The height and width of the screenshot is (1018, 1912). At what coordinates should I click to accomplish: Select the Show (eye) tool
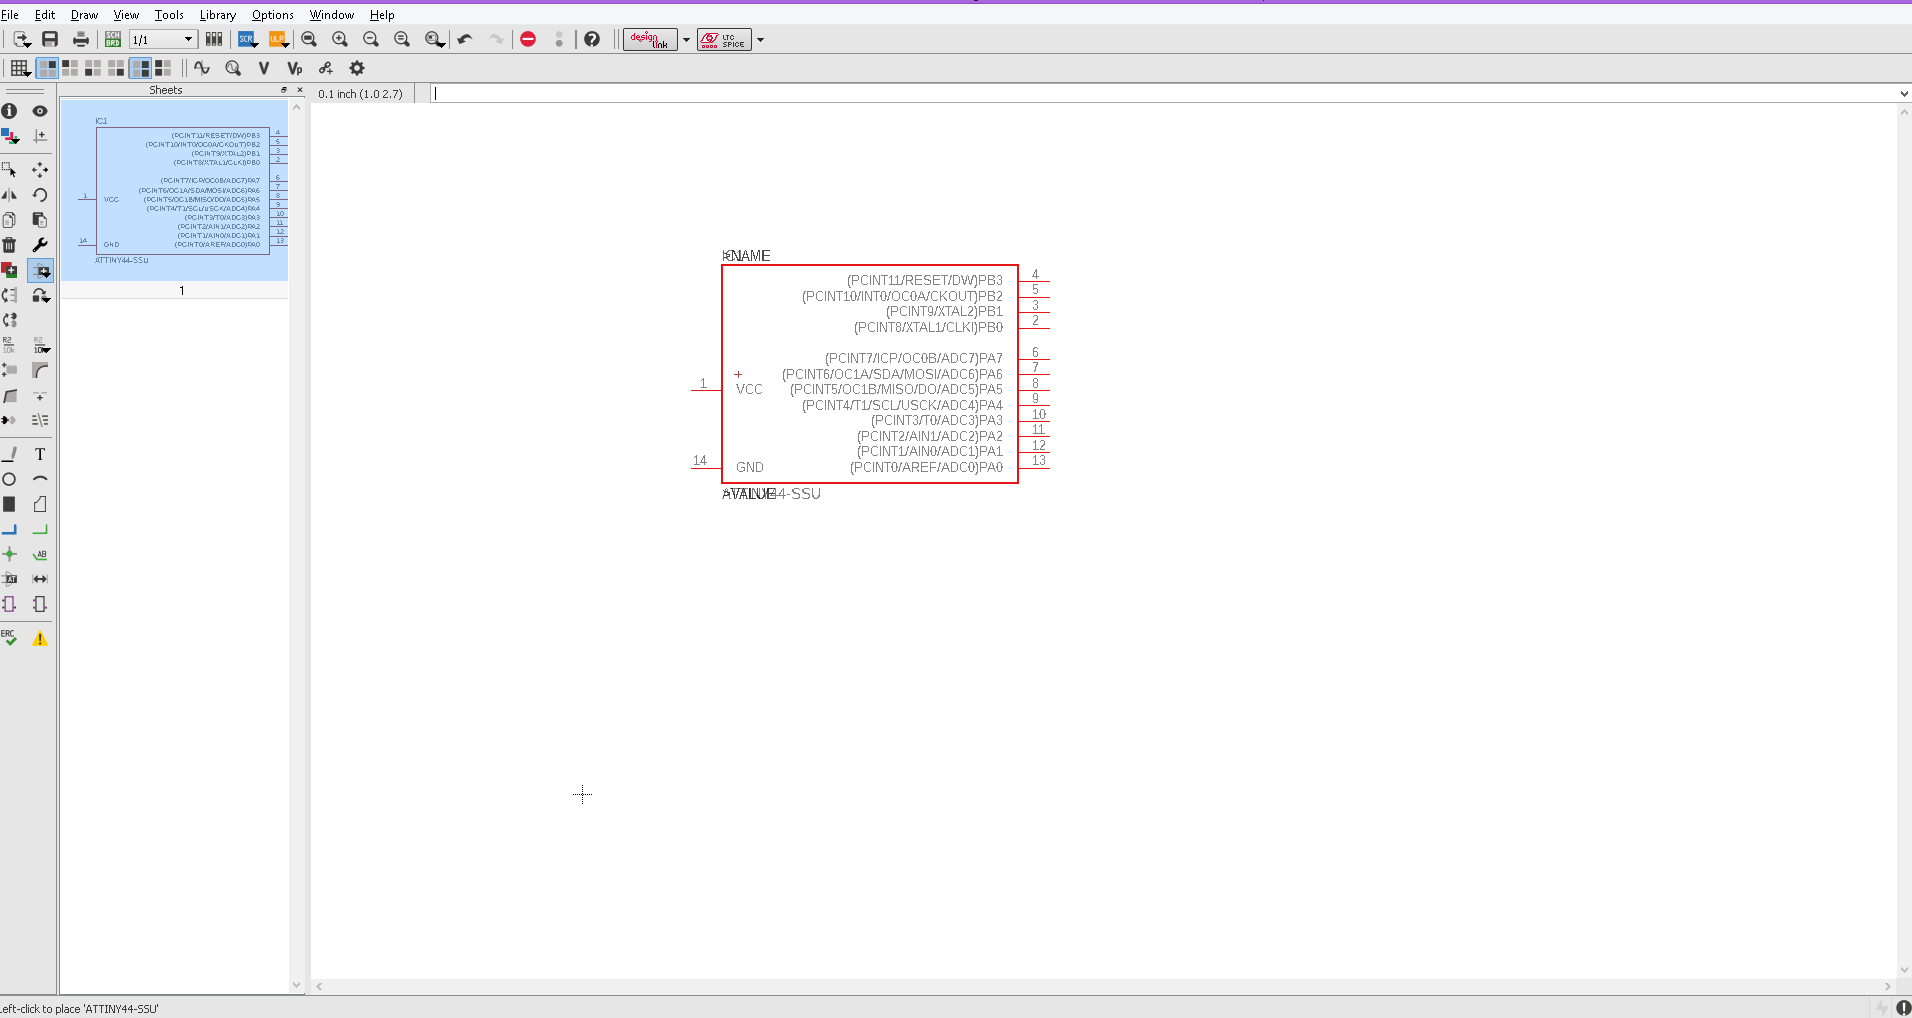coord(40,111)
